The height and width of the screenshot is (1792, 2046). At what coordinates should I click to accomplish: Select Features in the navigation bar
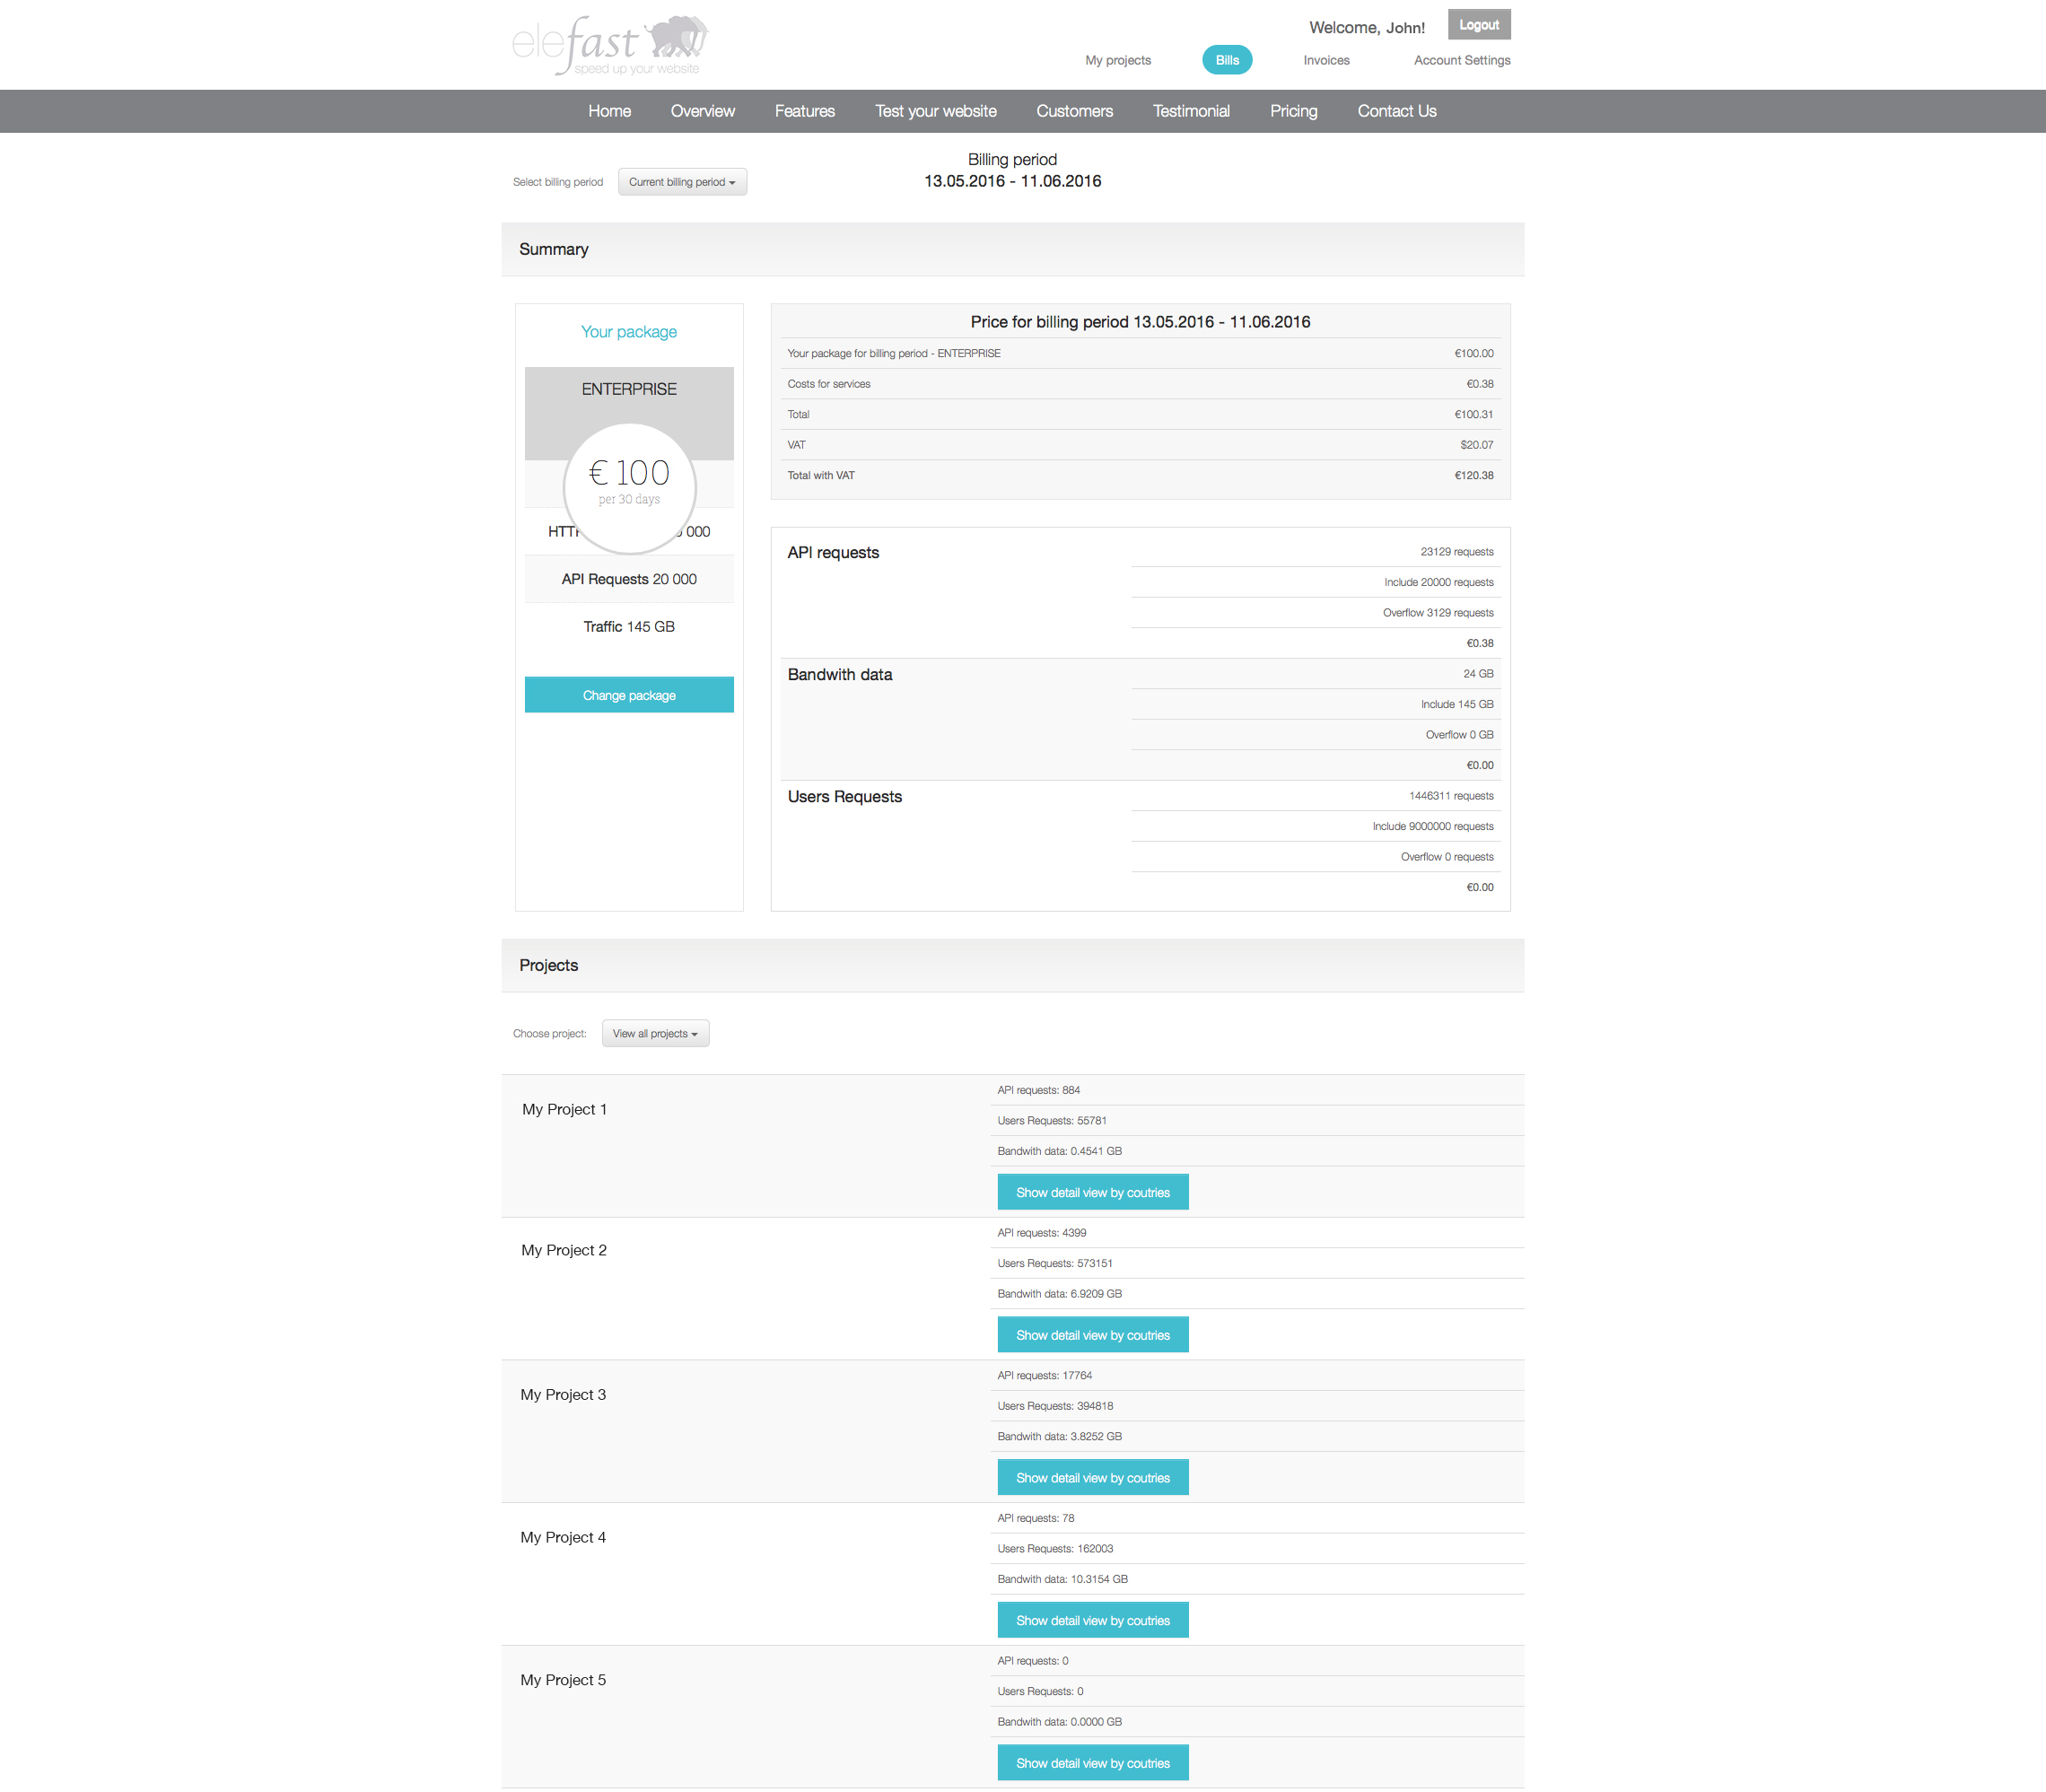click(804, 111)
